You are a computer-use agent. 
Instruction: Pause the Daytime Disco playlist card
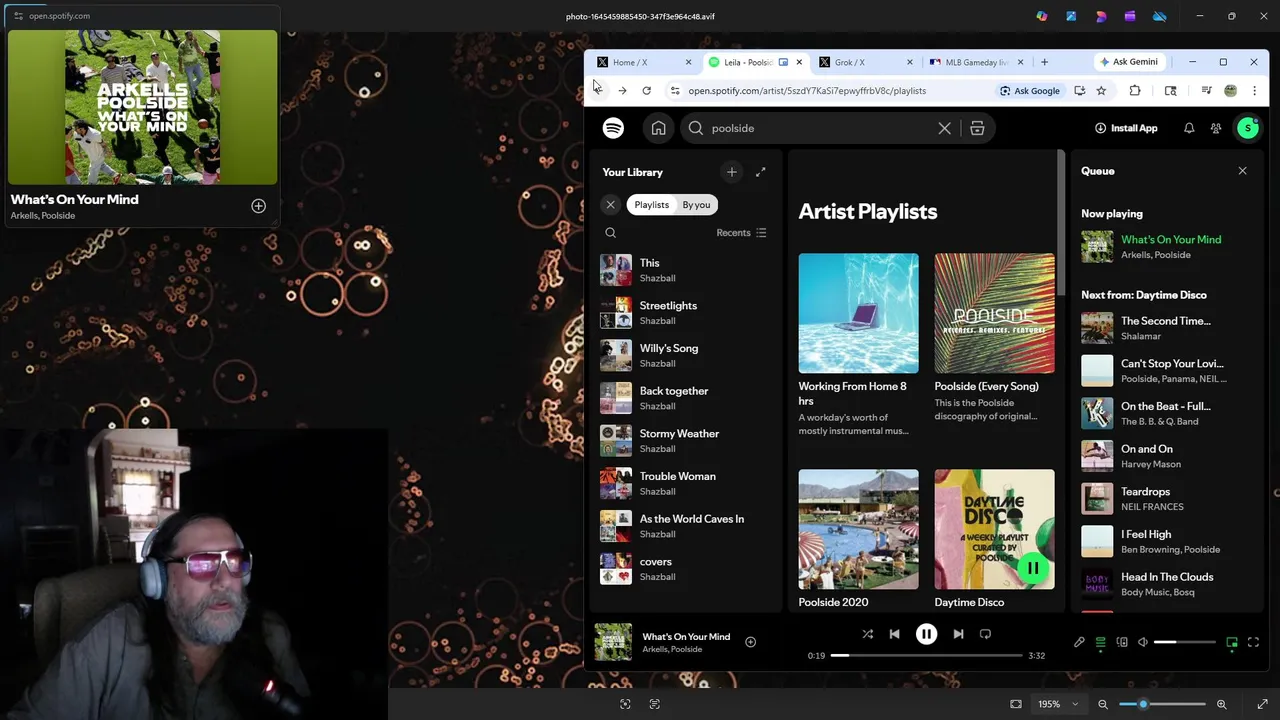coord(1032,568)
